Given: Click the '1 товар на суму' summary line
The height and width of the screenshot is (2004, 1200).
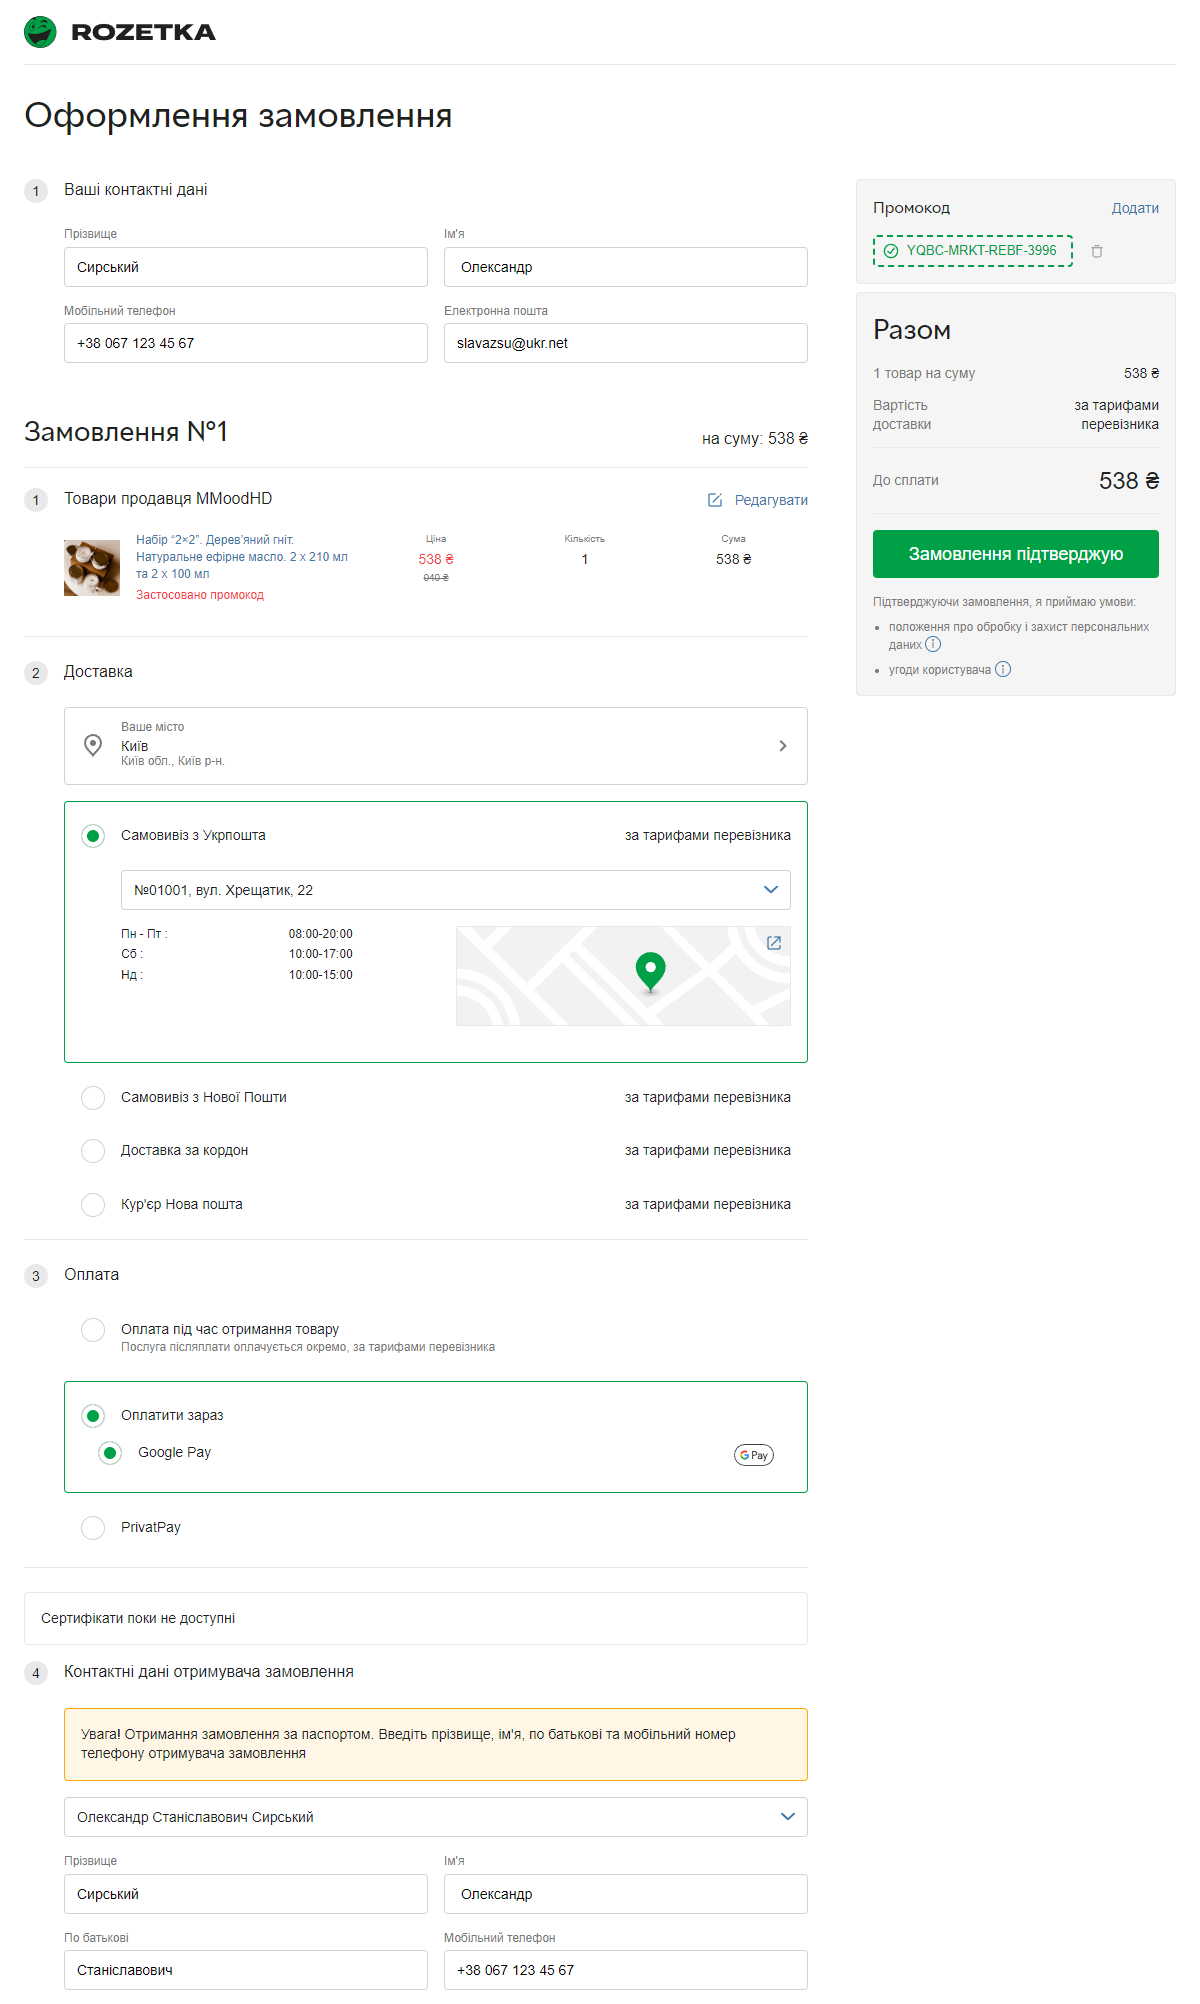Looking at the screenshot, I should pos(924,373).
